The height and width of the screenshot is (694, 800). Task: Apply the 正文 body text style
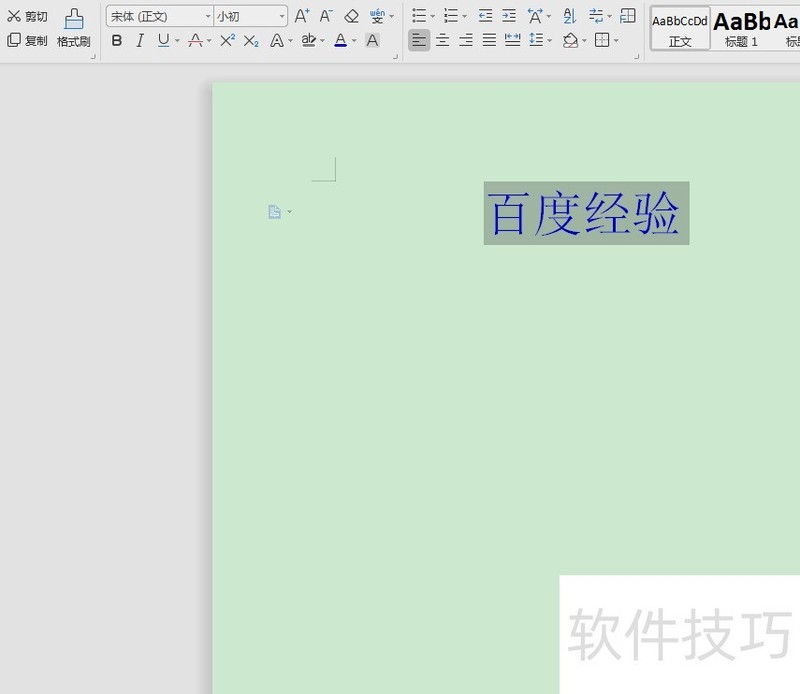coord(680,29)
